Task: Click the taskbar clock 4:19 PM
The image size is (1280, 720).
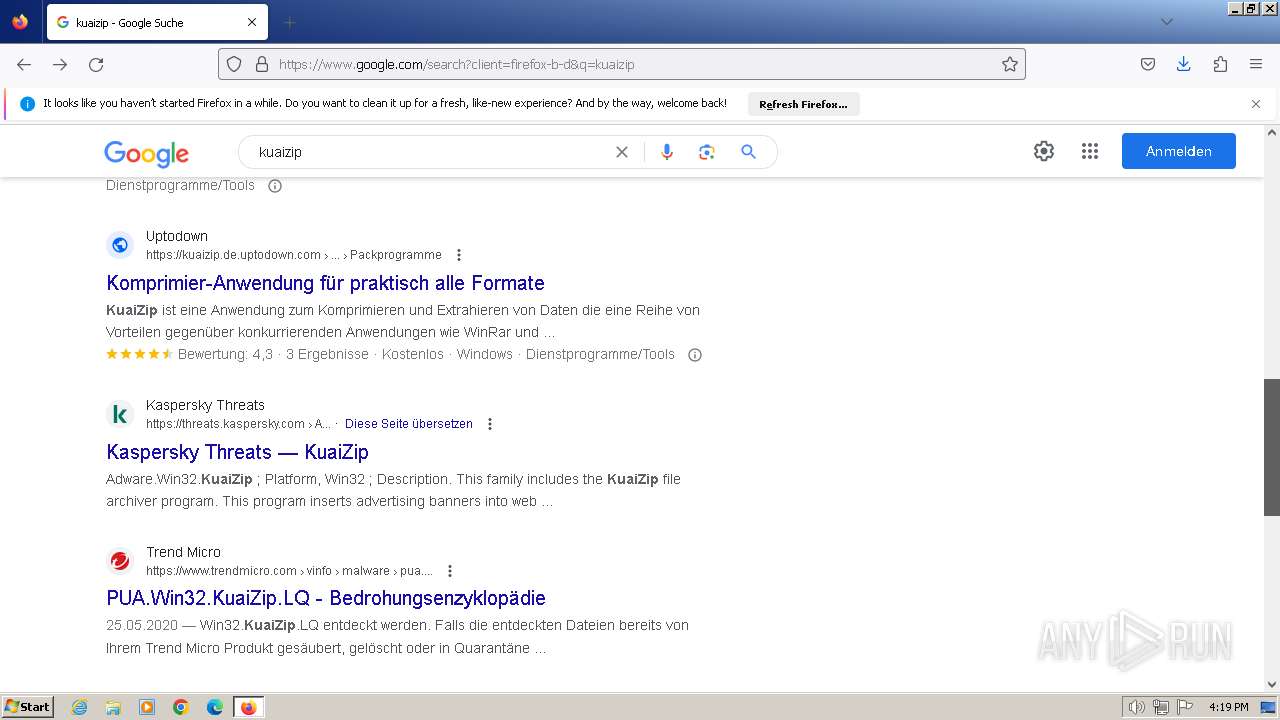Action: (x=1228, y=707)
